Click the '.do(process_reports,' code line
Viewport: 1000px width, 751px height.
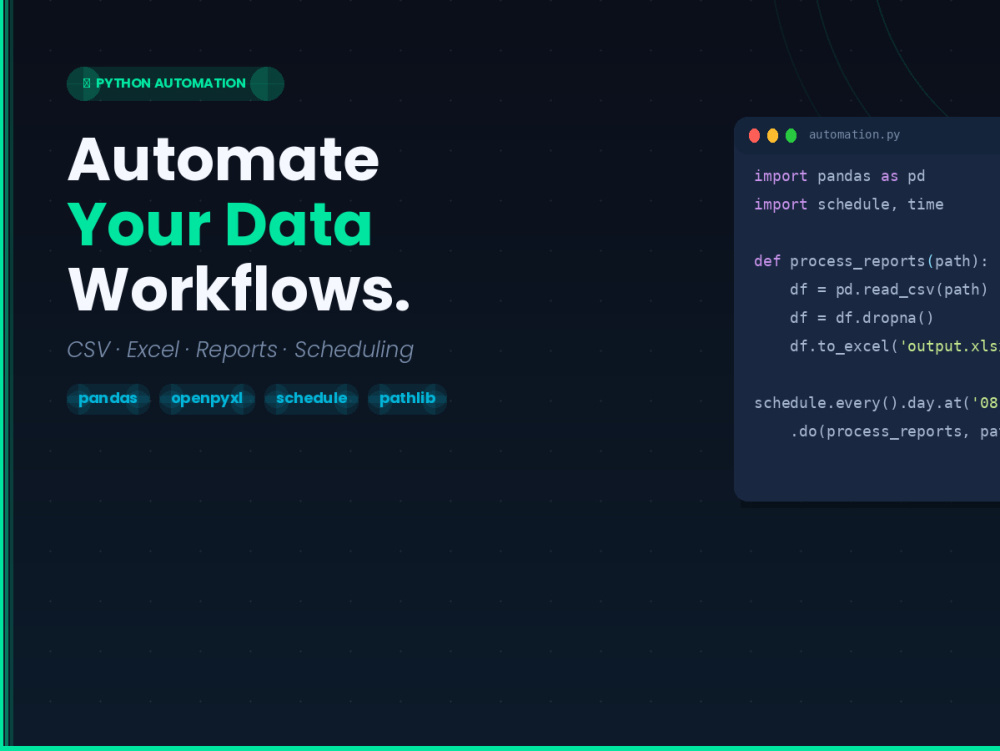click(895, 432)
